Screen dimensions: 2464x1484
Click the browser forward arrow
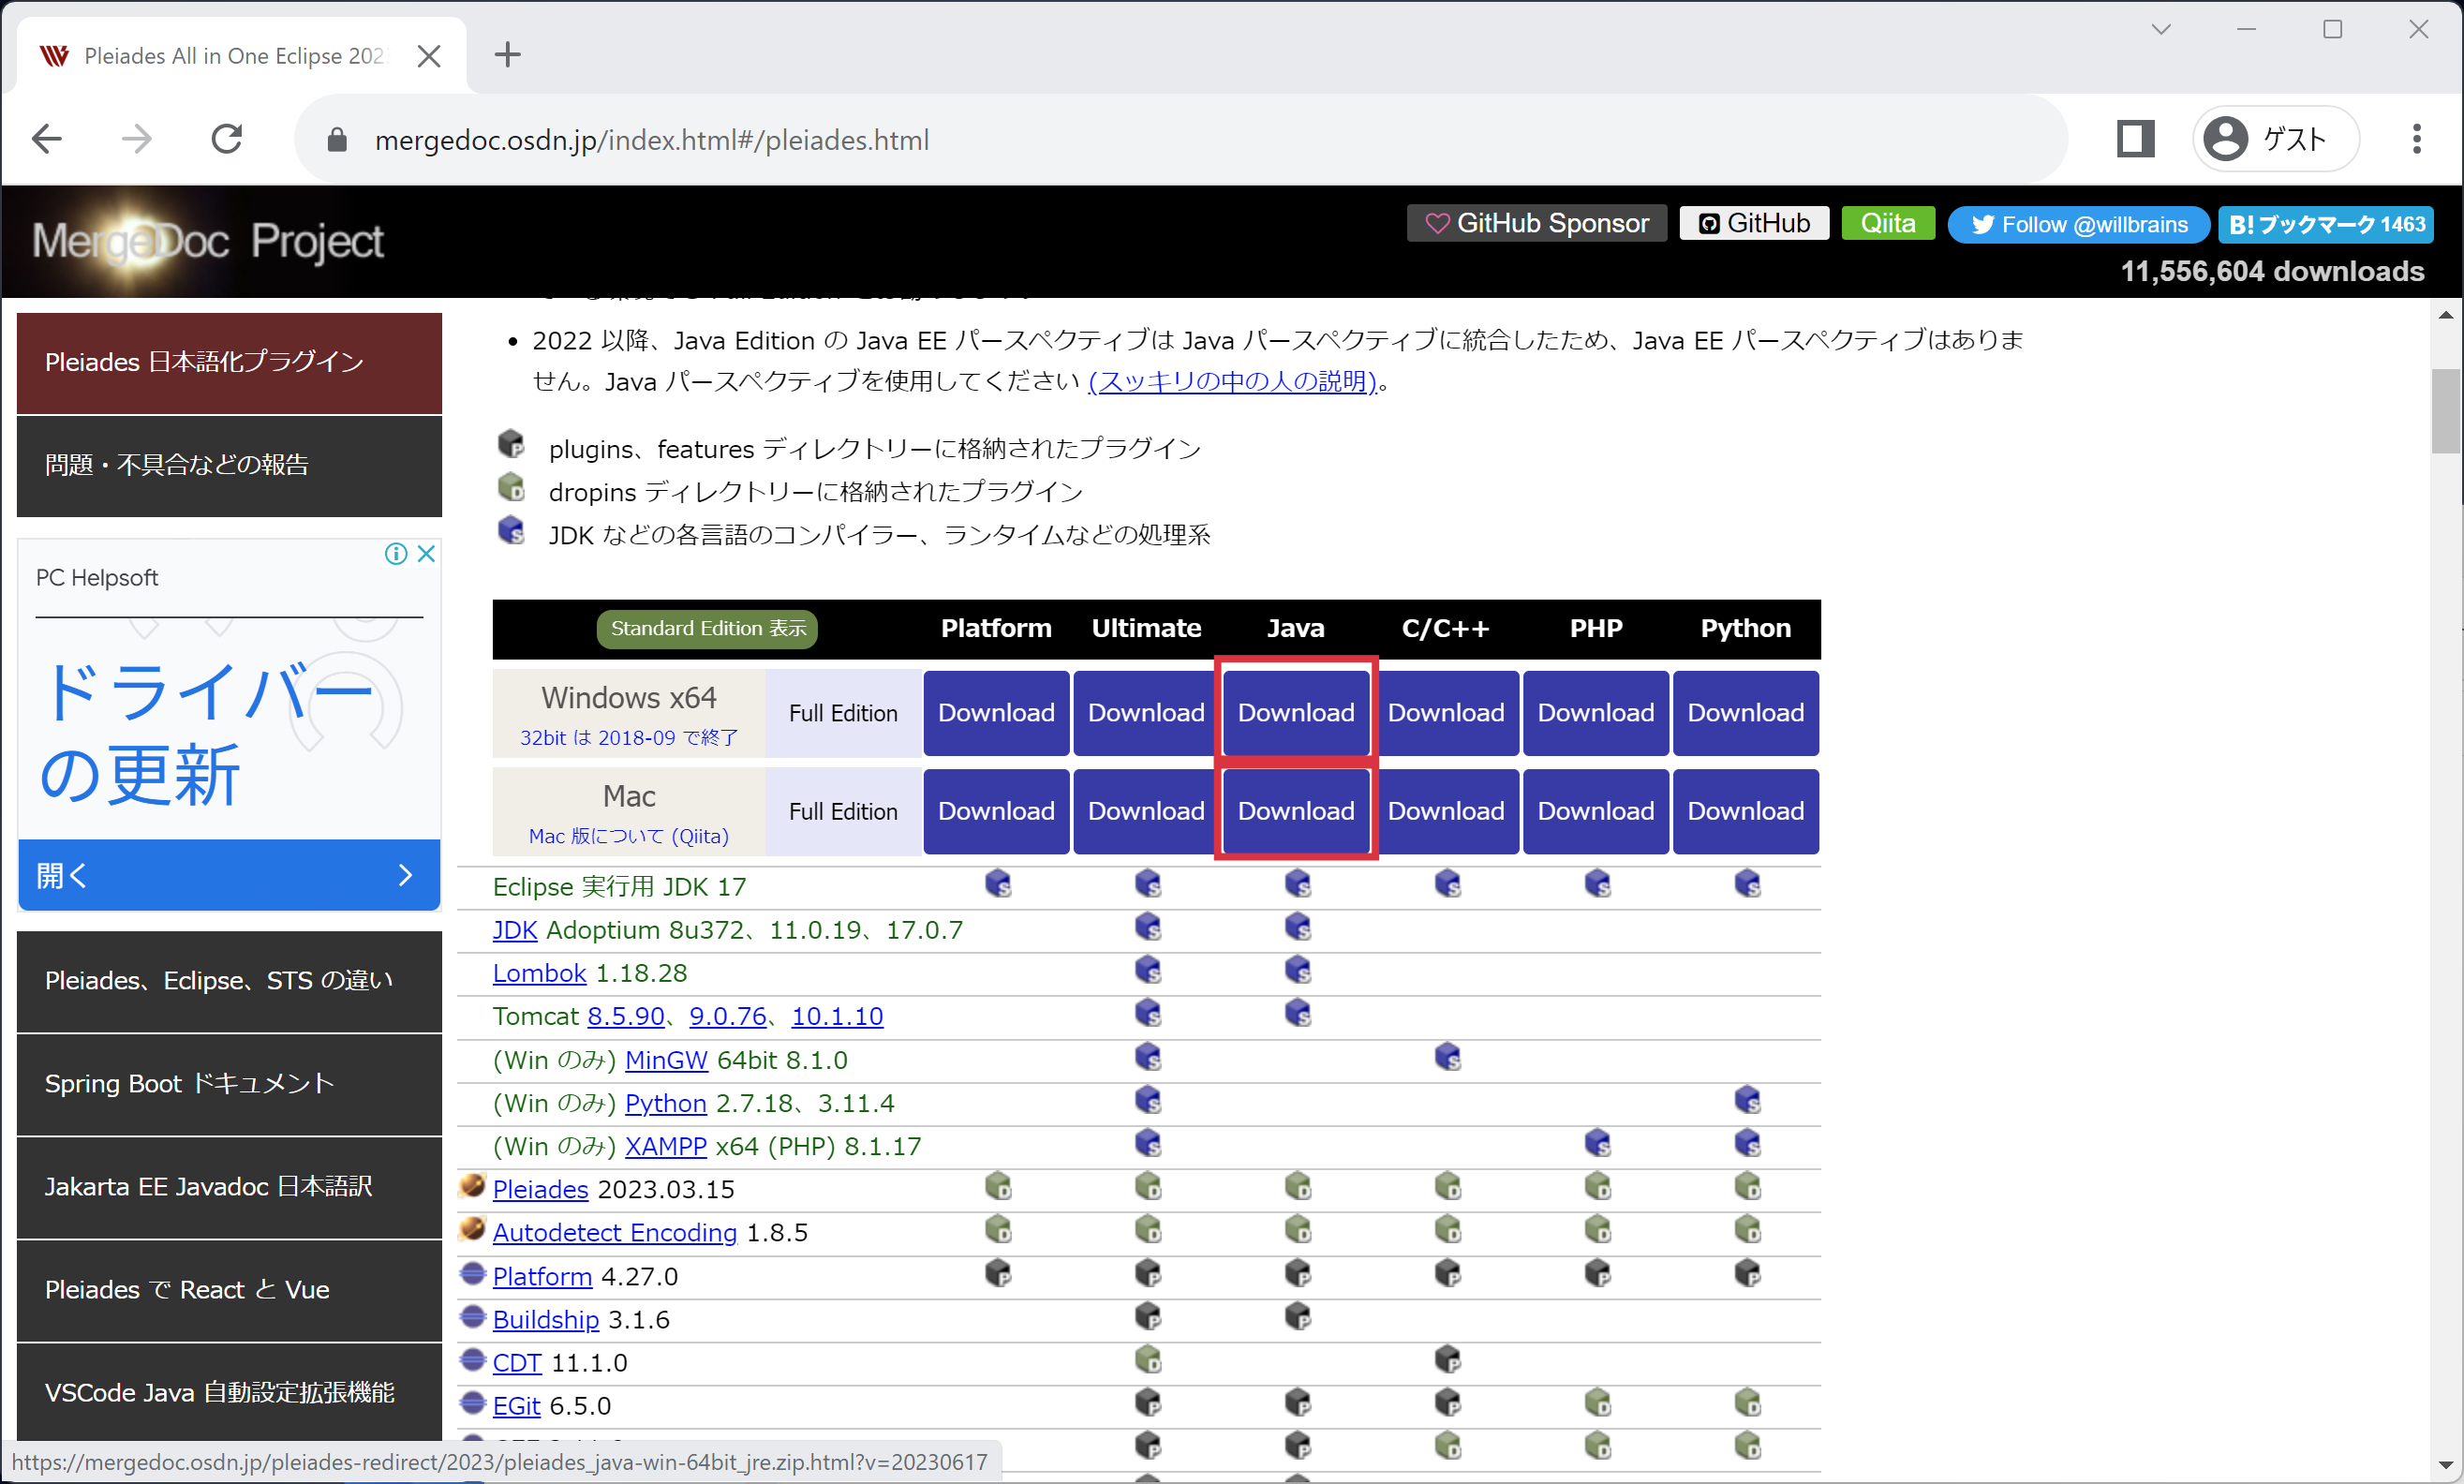(137, 139)
